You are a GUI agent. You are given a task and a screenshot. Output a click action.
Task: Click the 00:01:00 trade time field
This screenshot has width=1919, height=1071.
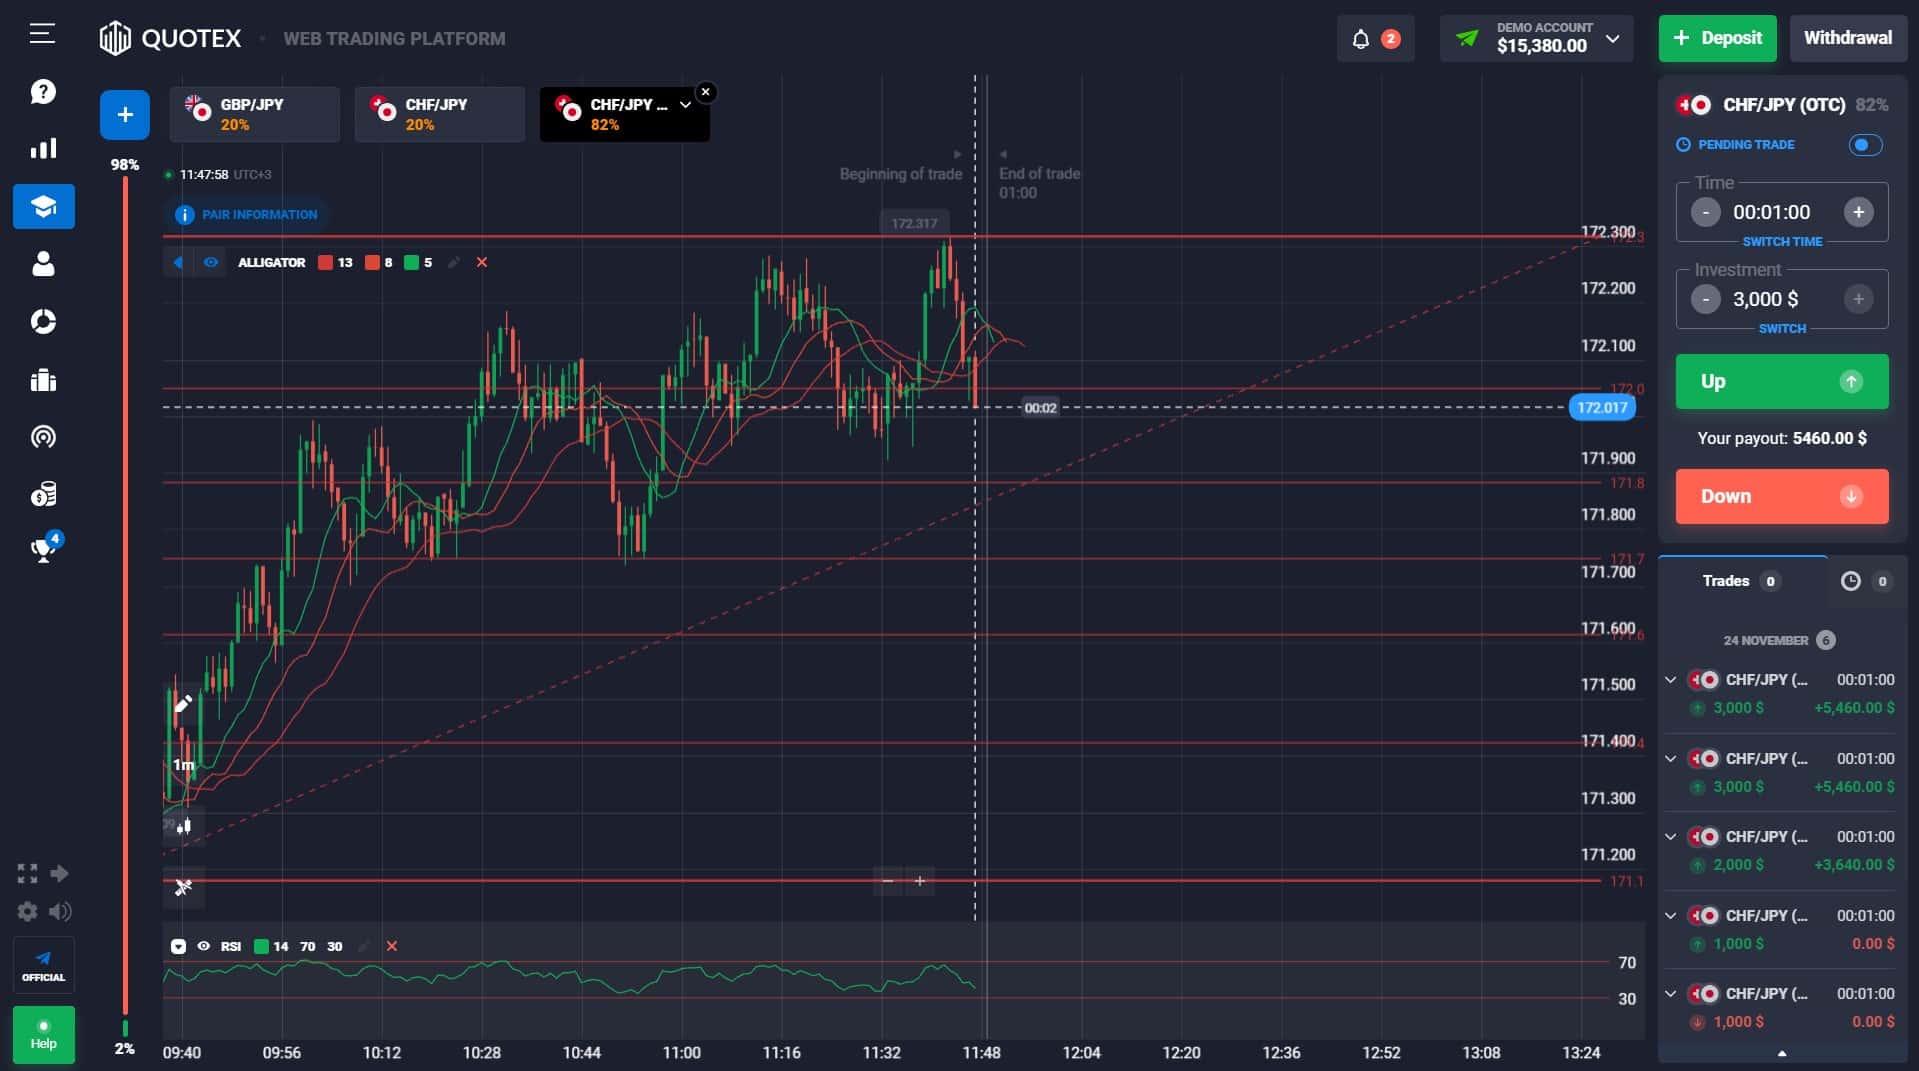click(1771, 212)
